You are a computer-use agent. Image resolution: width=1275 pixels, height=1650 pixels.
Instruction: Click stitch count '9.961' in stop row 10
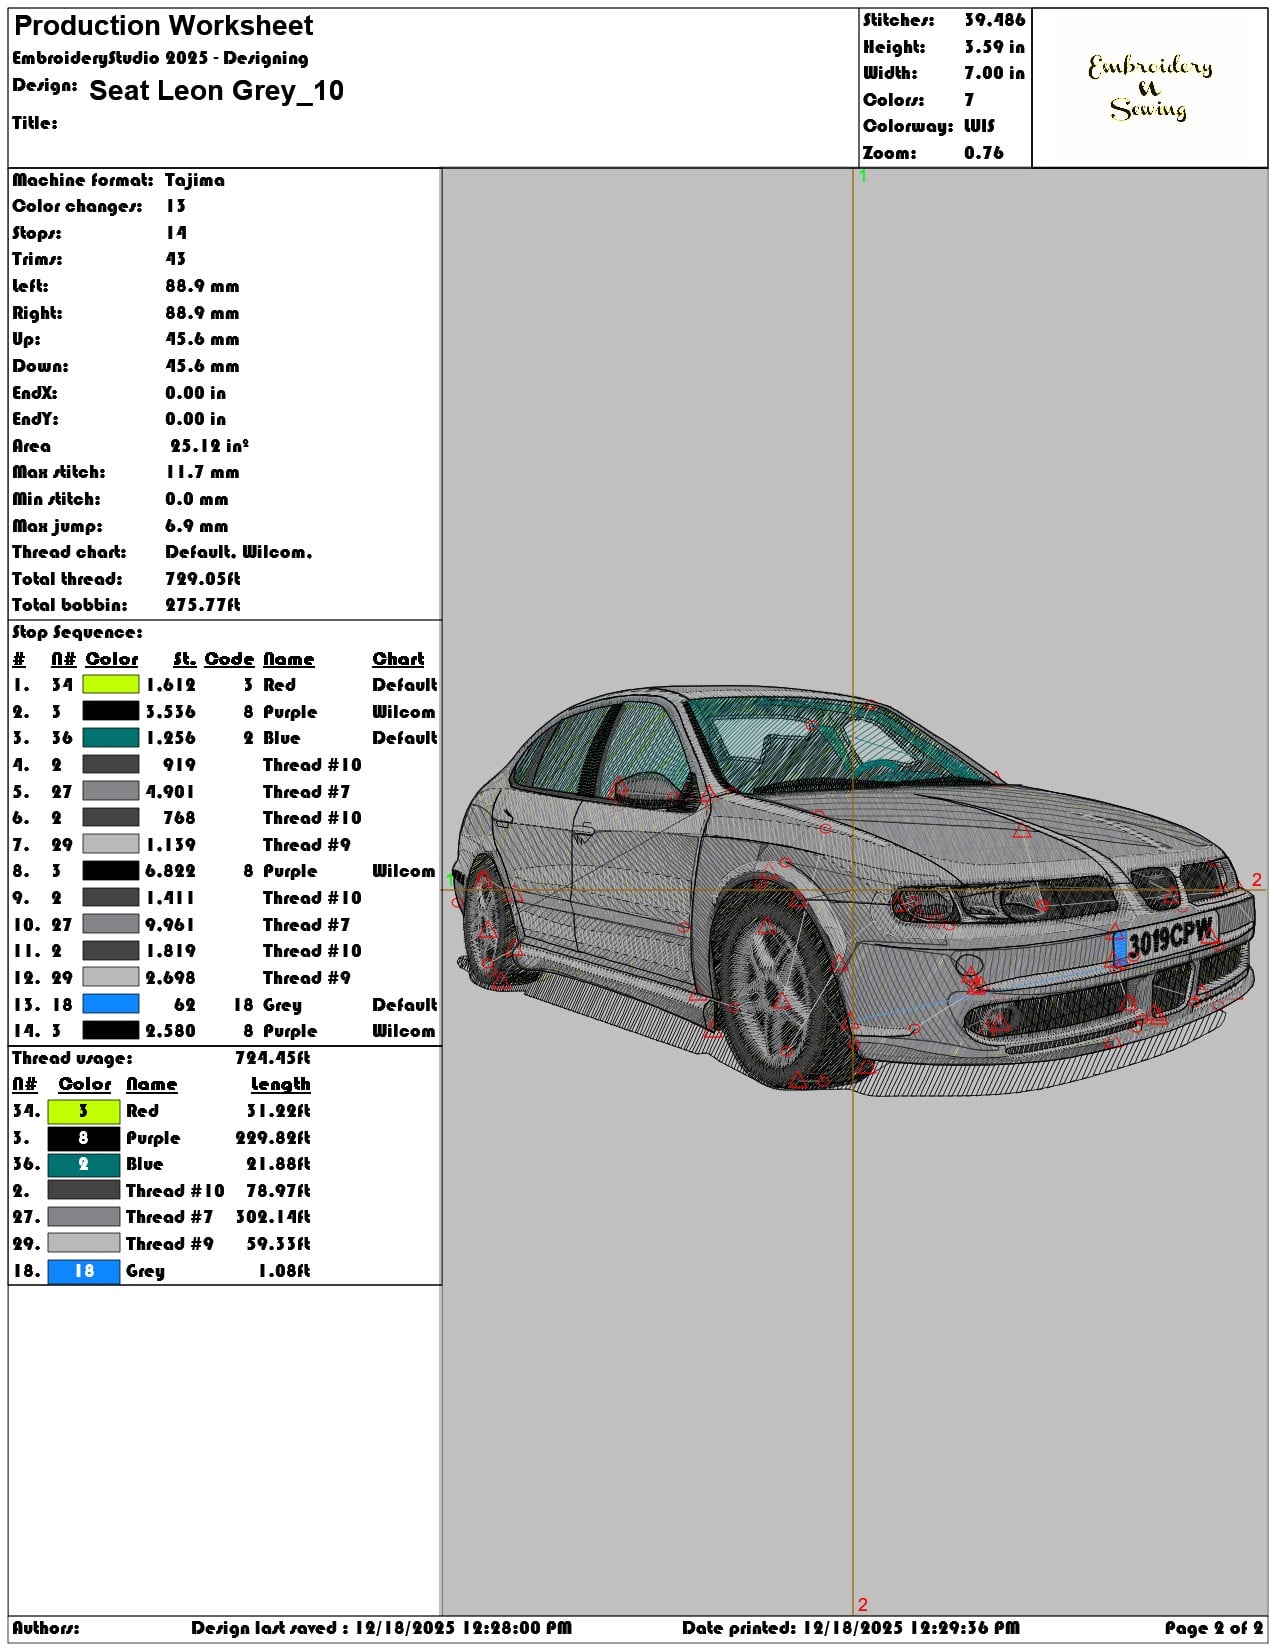[x=170, y=924]
